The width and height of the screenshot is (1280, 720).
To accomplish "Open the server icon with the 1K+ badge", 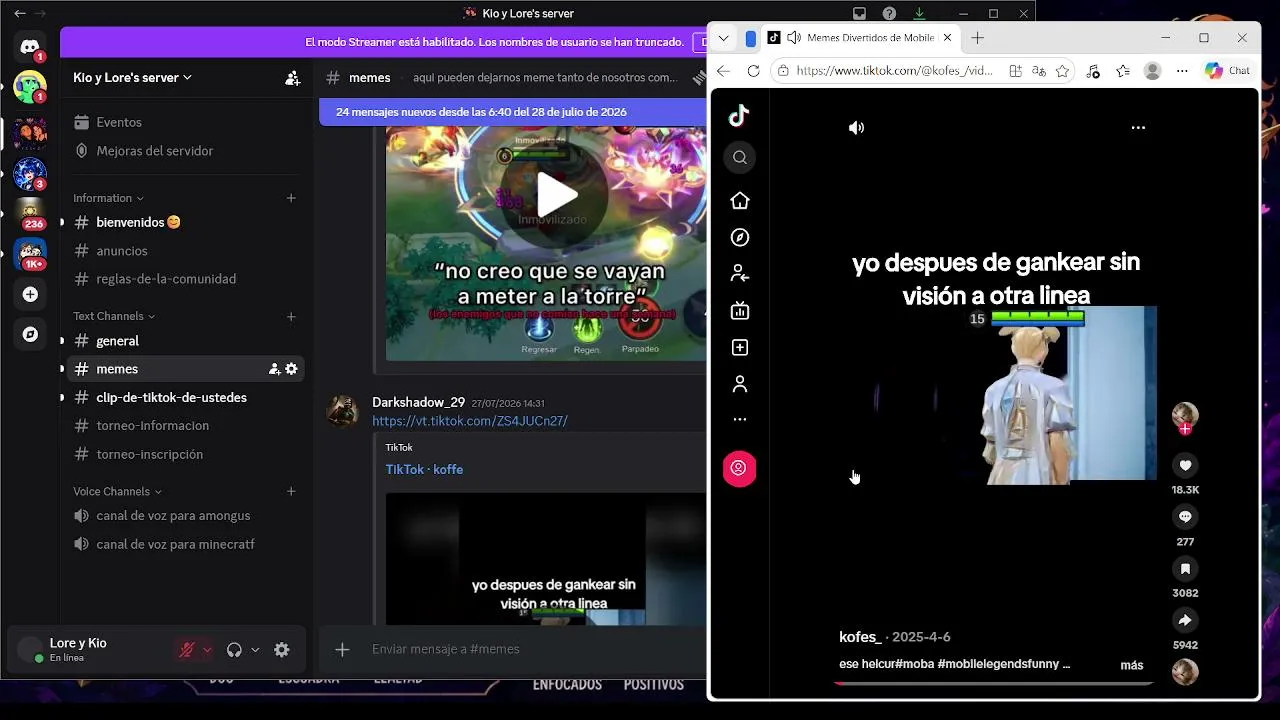I will (30, 254).
